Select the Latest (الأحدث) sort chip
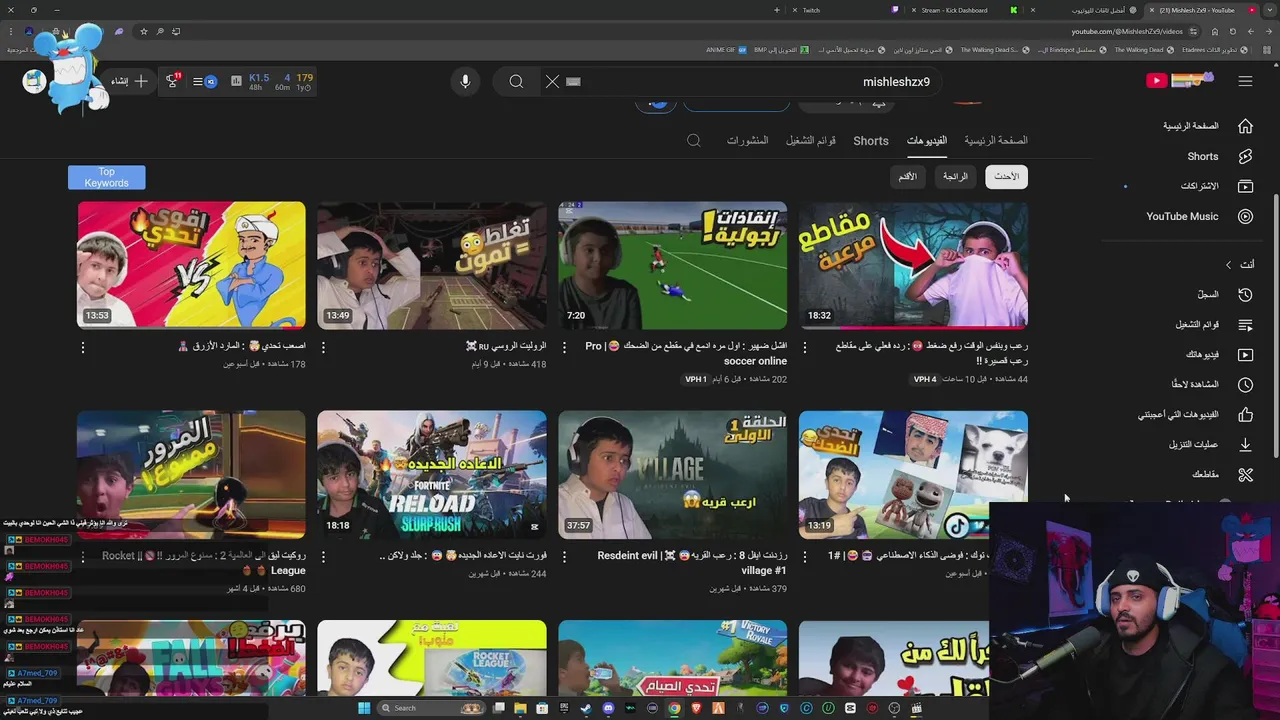The height and width of the screenshot is (720, 1280). (x=1006, y=177)
